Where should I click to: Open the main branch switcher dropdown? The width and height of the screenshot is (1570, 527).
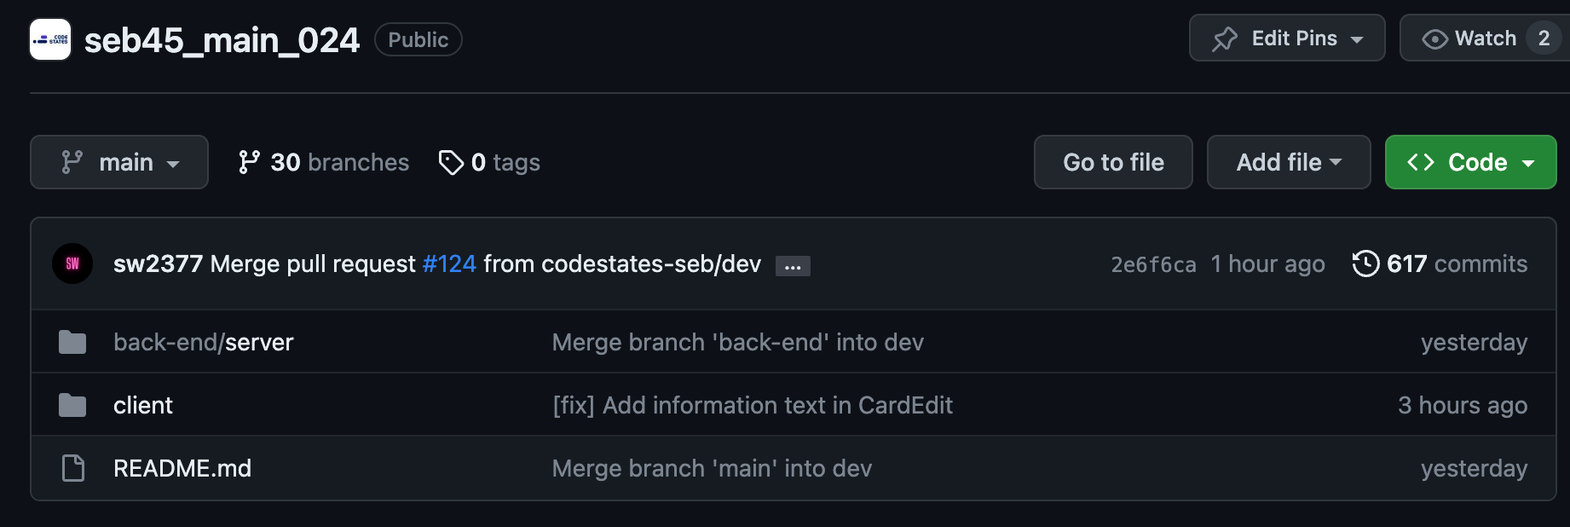(119, 162)
